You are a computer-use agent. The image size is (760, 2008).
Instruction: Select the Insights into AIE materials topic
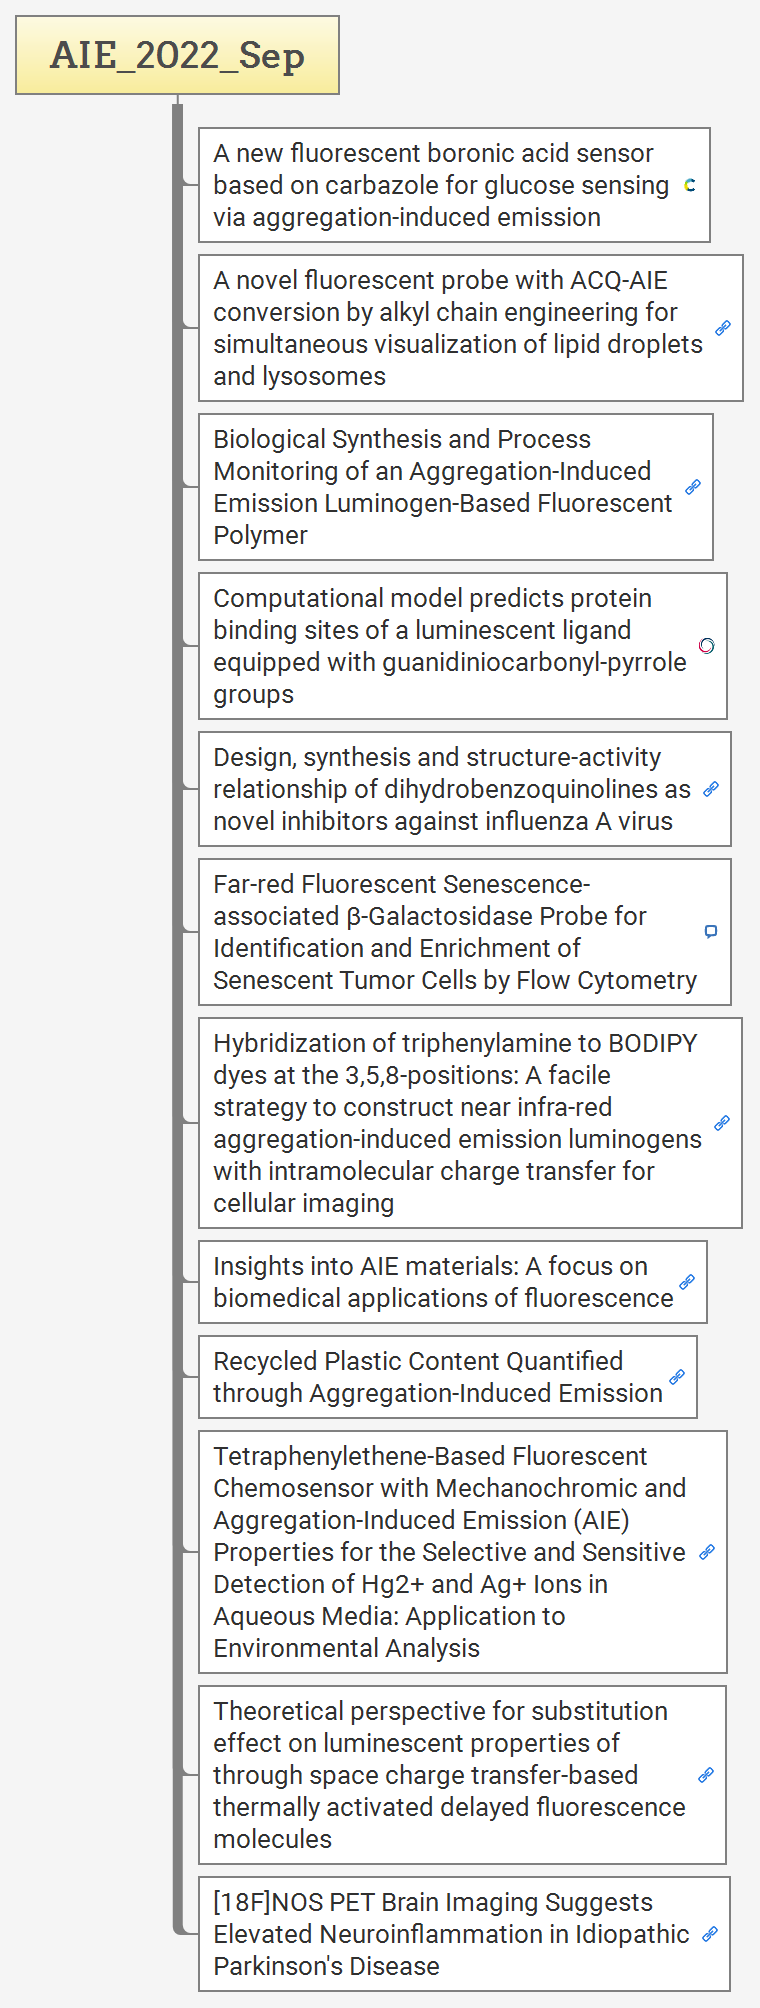(x=452, y=1282)
